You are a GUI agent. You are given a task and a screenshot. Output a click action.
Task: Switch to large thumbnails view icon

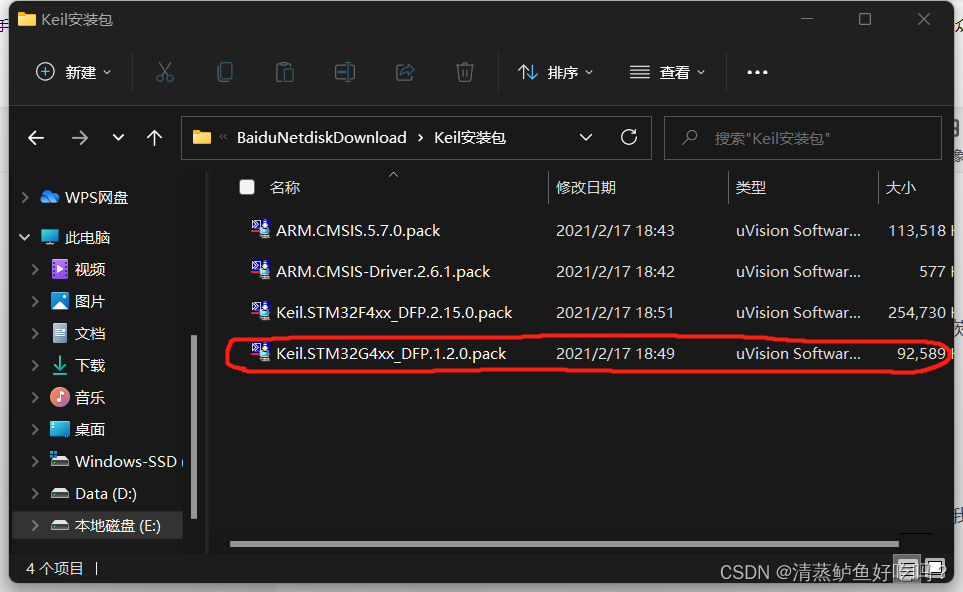935,568
